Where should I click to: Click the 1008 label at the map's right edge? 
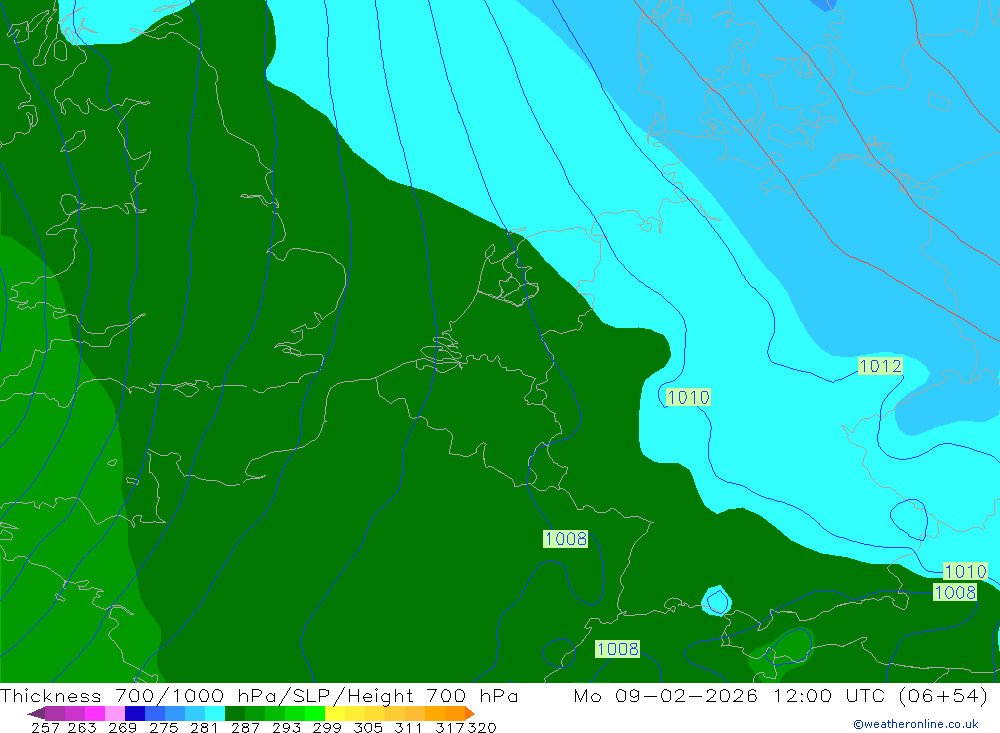pos(955,592)
